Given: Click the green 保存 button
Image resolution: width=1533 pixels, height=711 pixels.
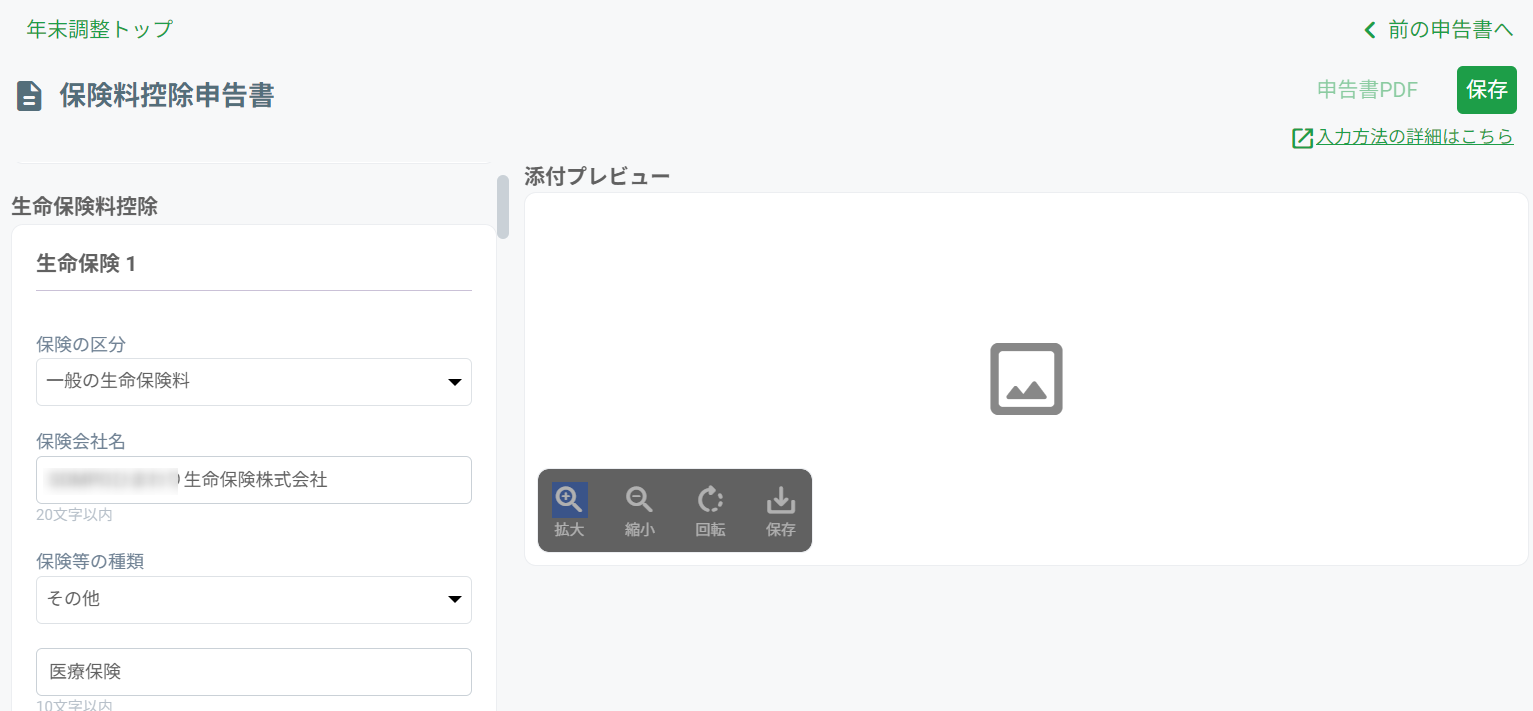Looking at the screenshot, I should (1487, 90).
